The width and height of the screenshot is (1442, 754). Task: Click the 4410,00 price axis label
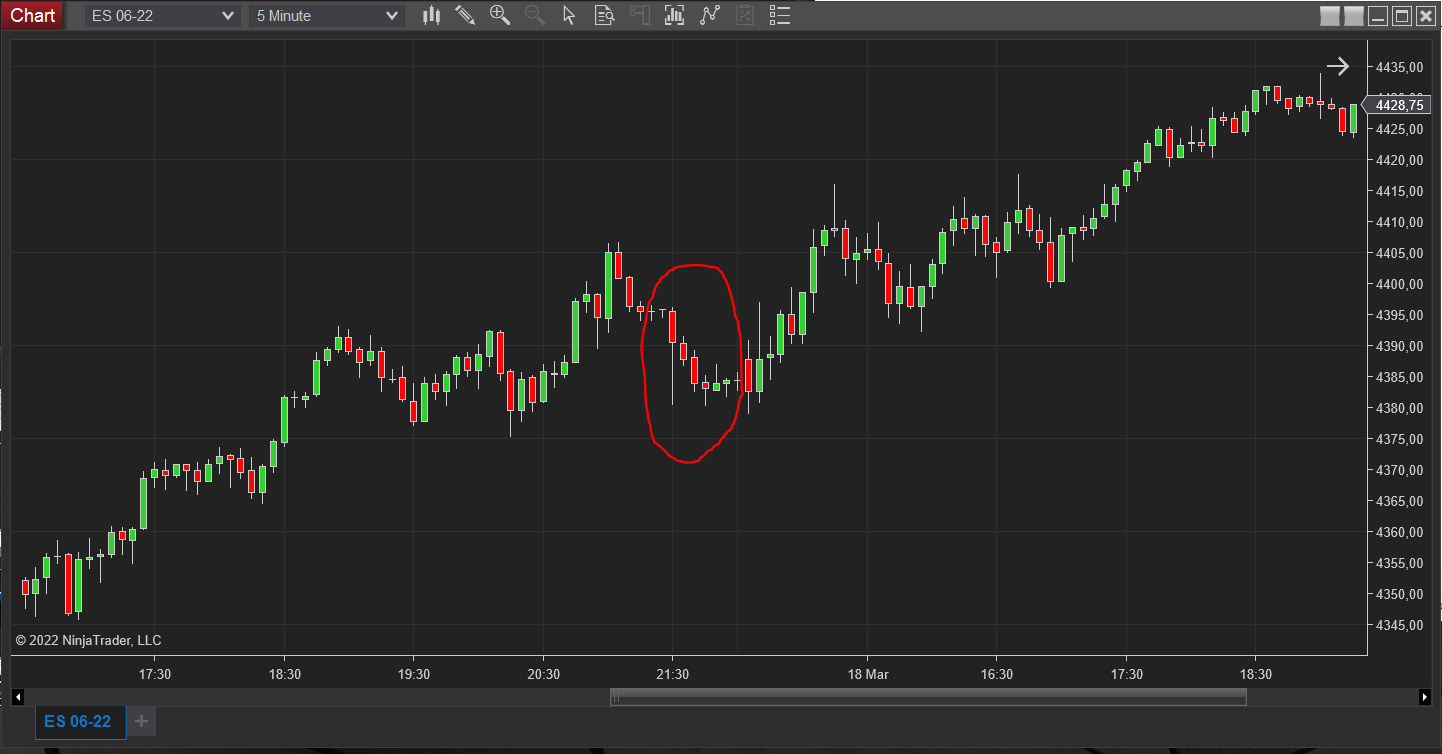[1399, 222]
